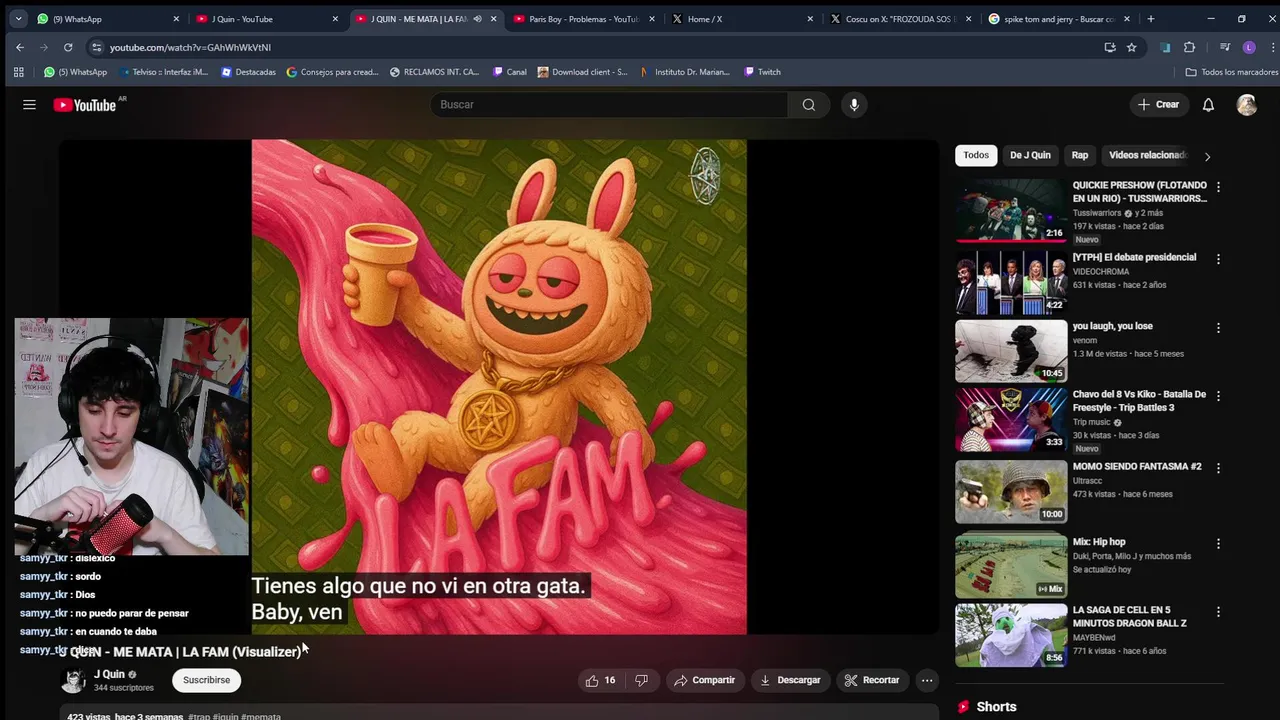Open LA SAGA DE CELL video title
Screen dimensions: 1280x720
tap(1130, 616)
